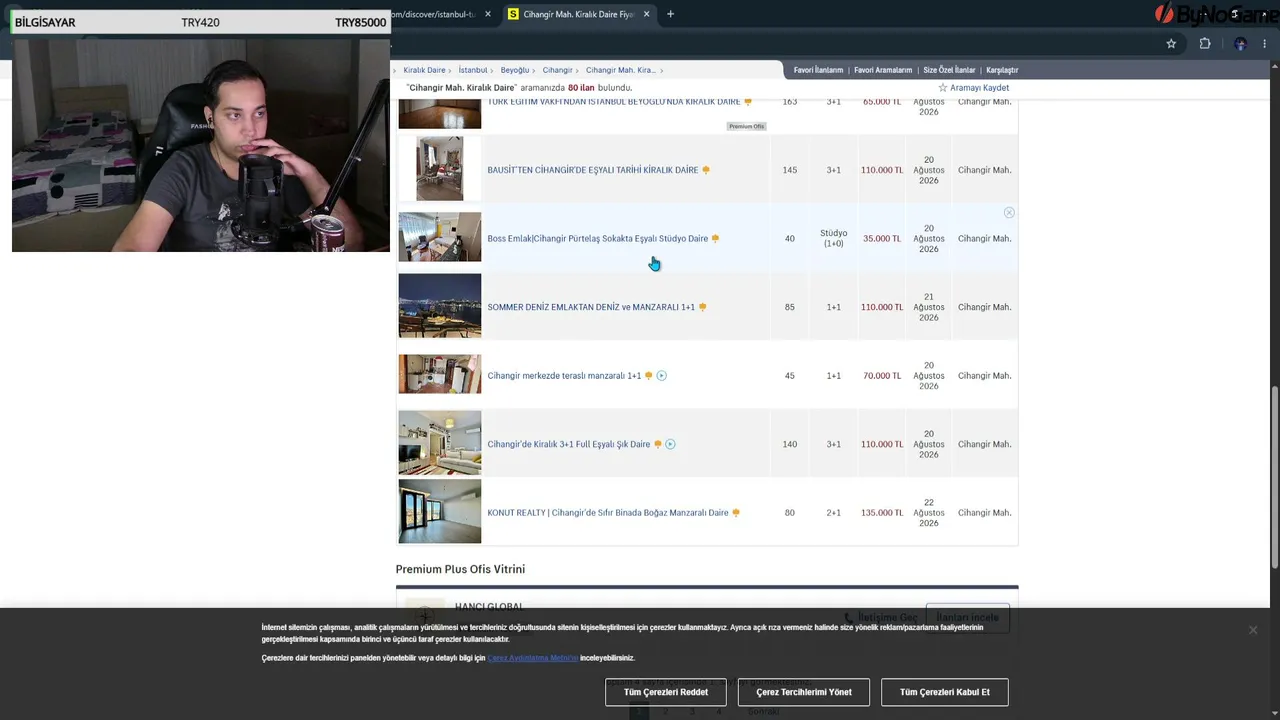Viewport: 1280px width, 720px height.
Task: Dismiss the cookie banner with the X
Action: [x=1252, y=630]
